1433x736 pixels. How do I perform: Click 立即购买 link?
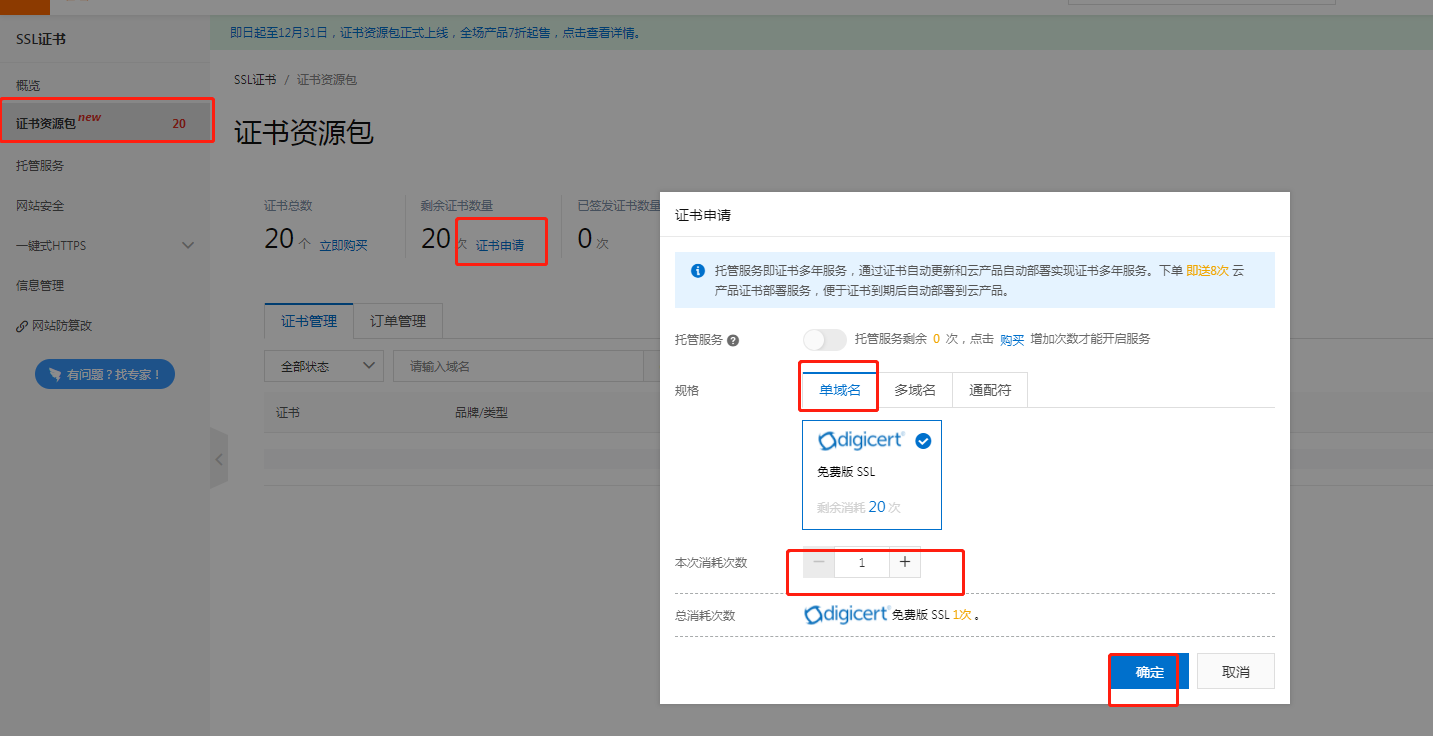[343, 246]
